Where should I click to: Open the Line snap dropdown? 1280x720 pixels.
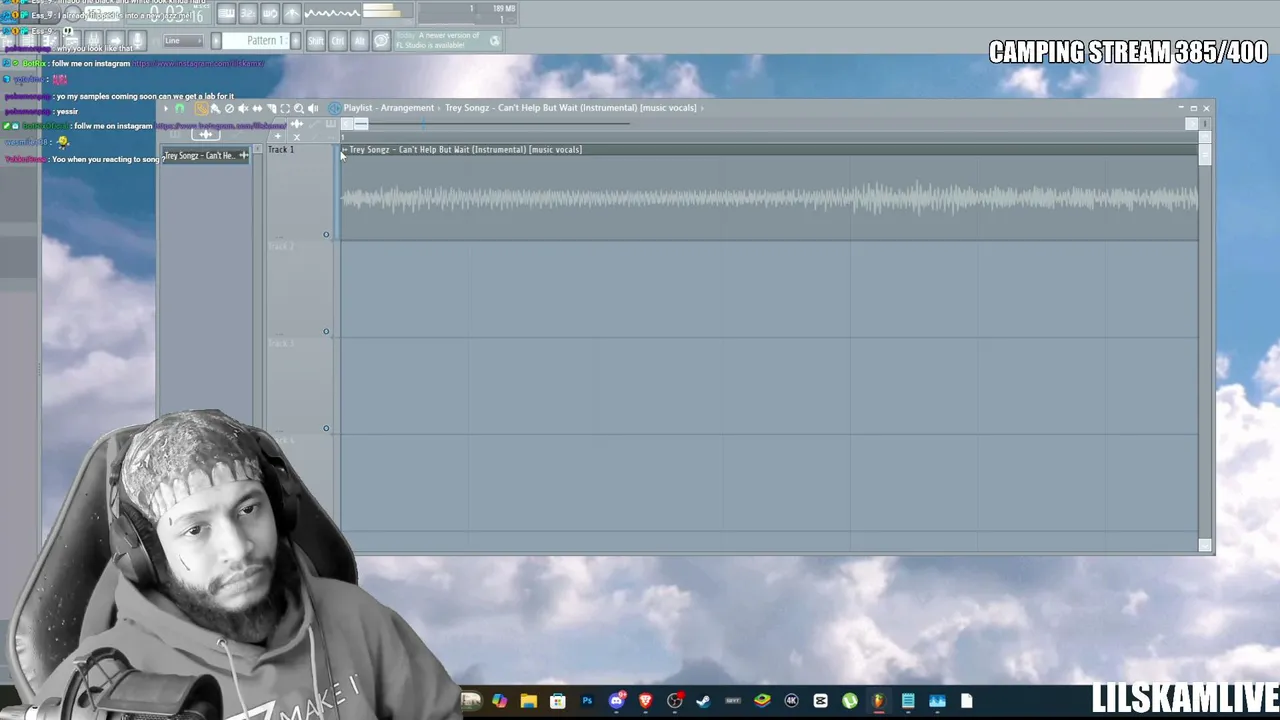(182, 41)
